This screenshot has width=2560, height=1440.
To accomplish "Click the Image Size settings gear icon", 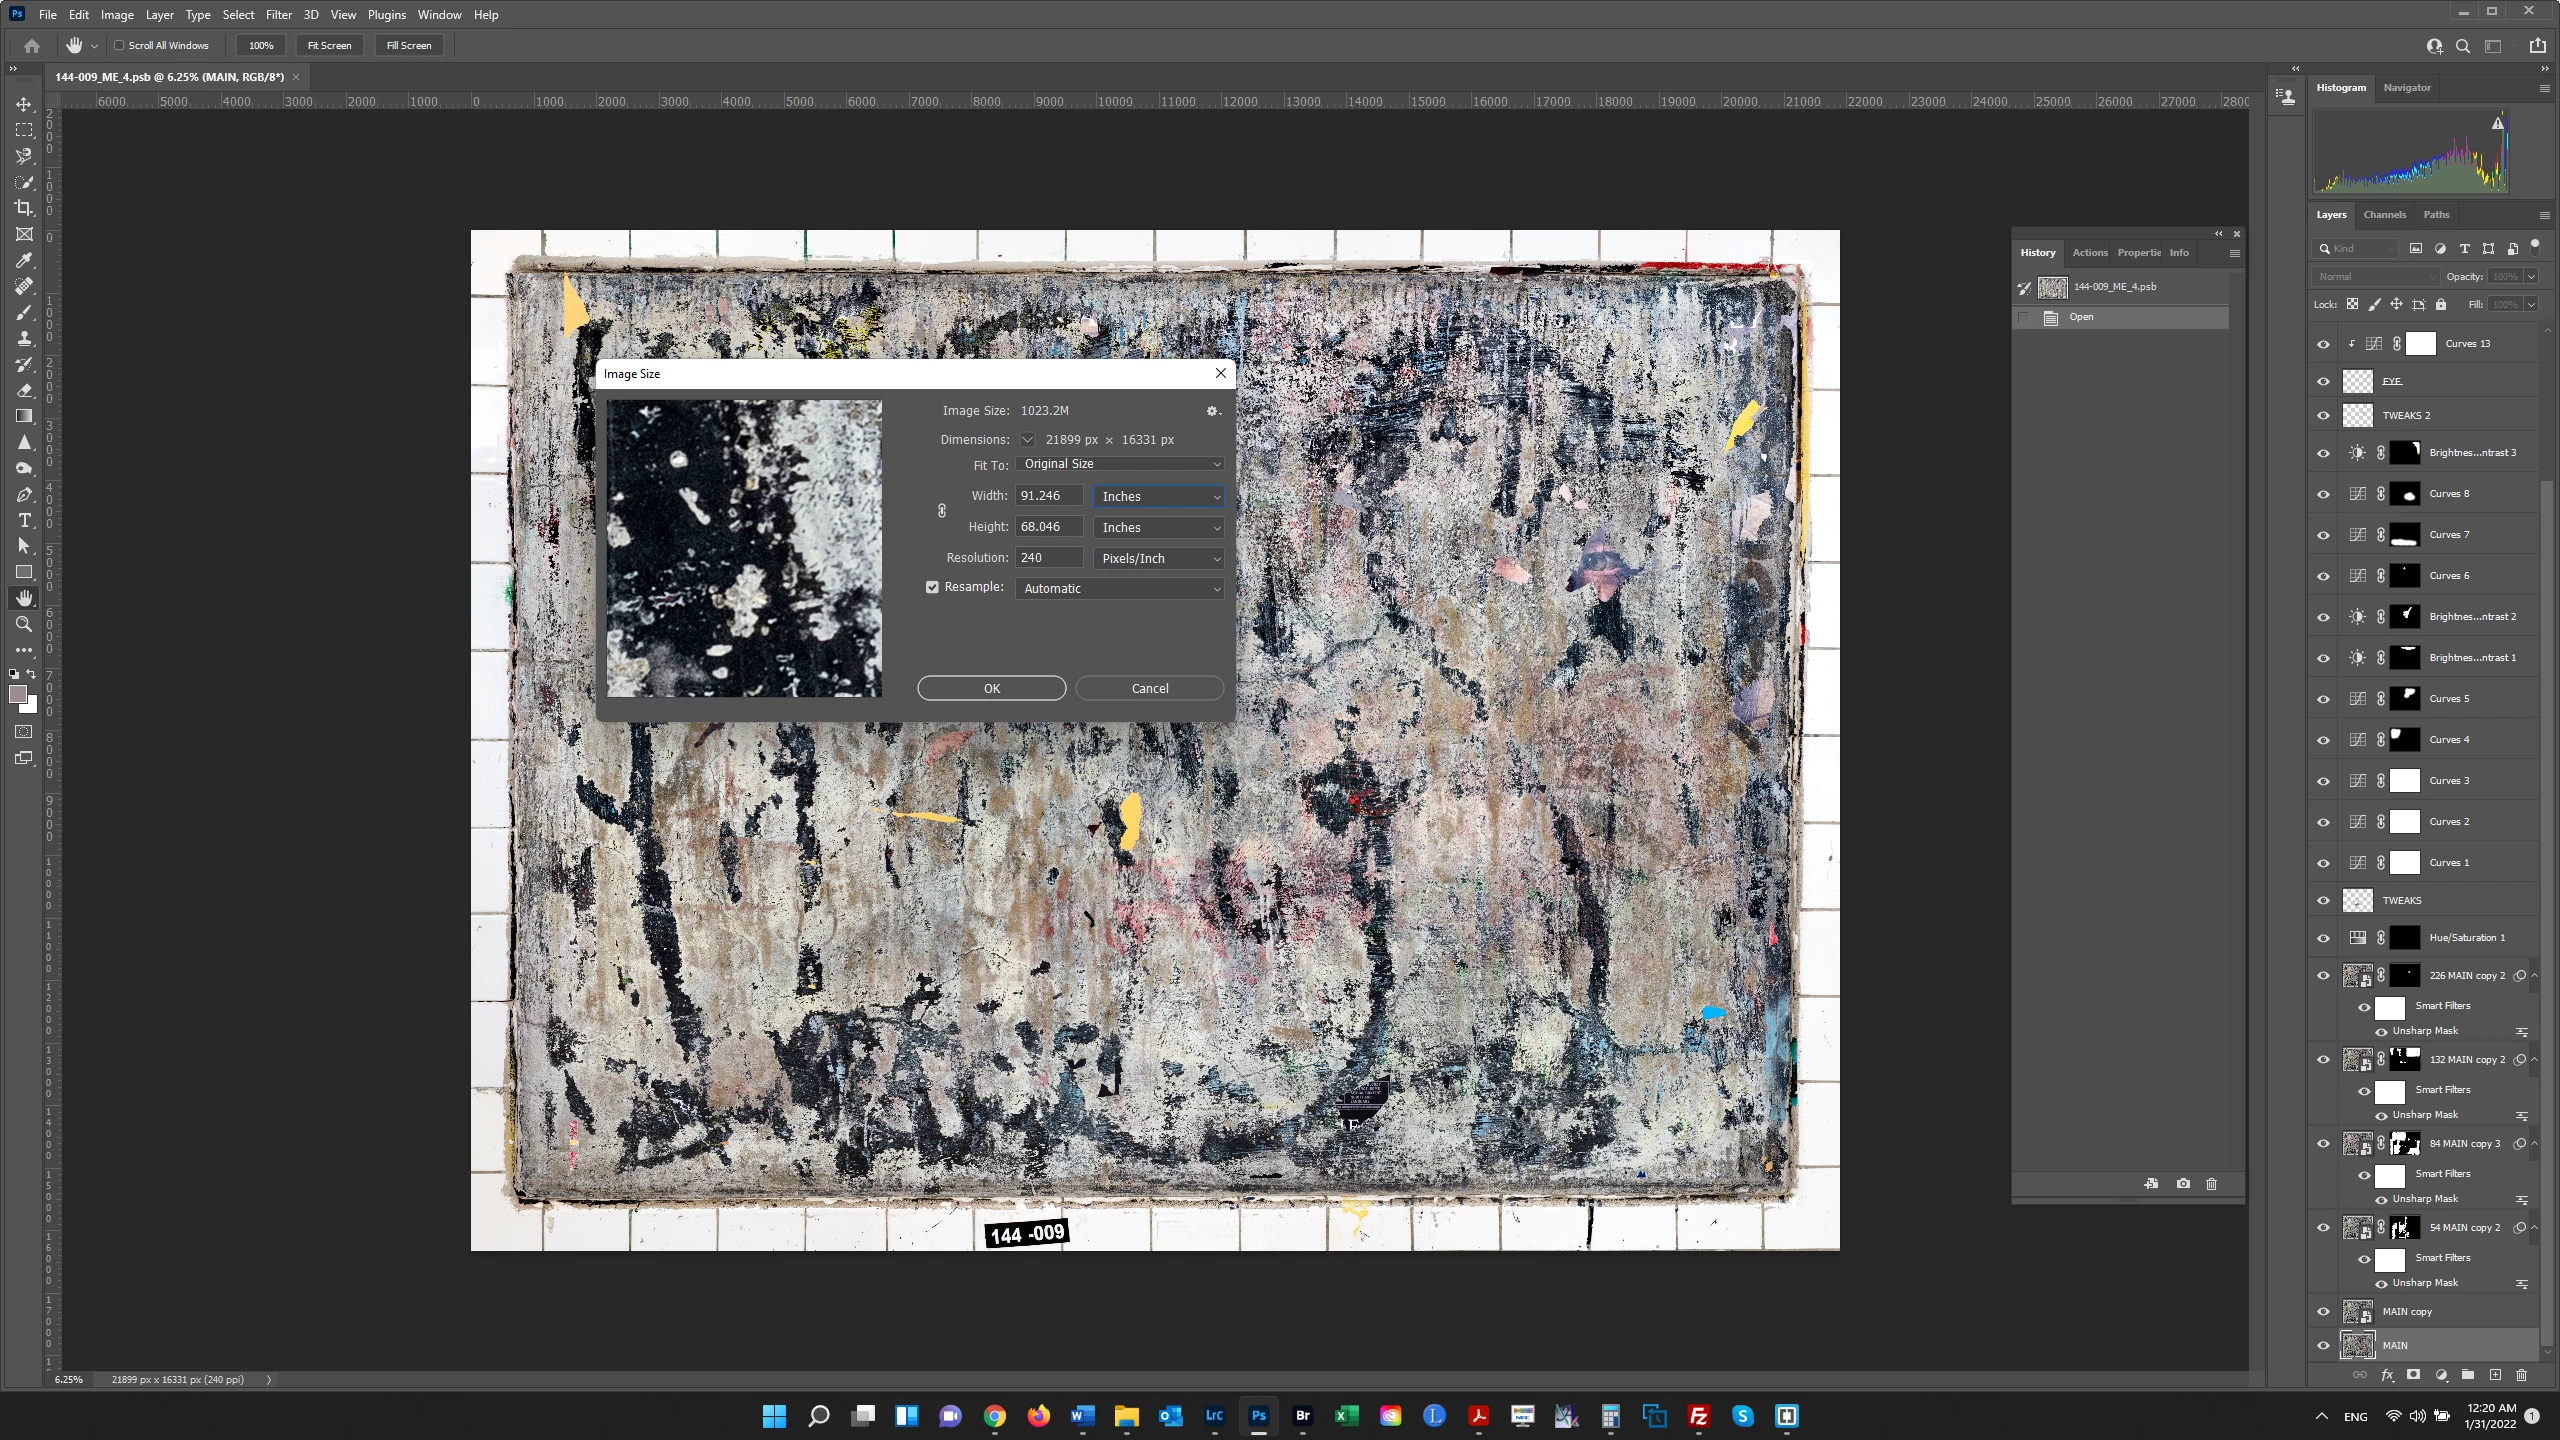I will (x=1212, y=411).
